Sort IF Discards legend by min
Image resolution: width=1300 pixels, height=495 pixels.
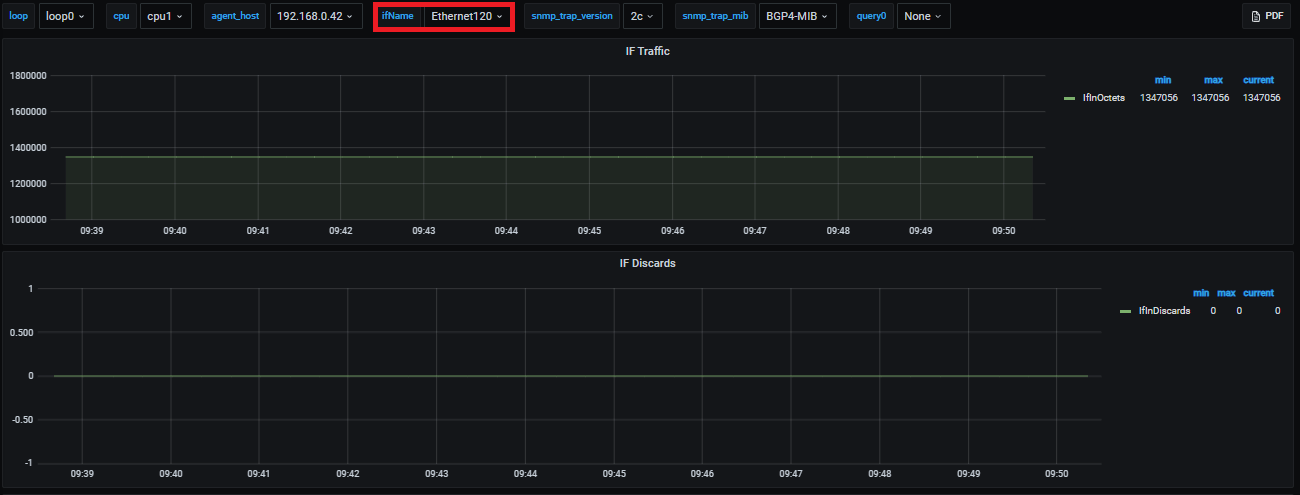pos(1201,293)
